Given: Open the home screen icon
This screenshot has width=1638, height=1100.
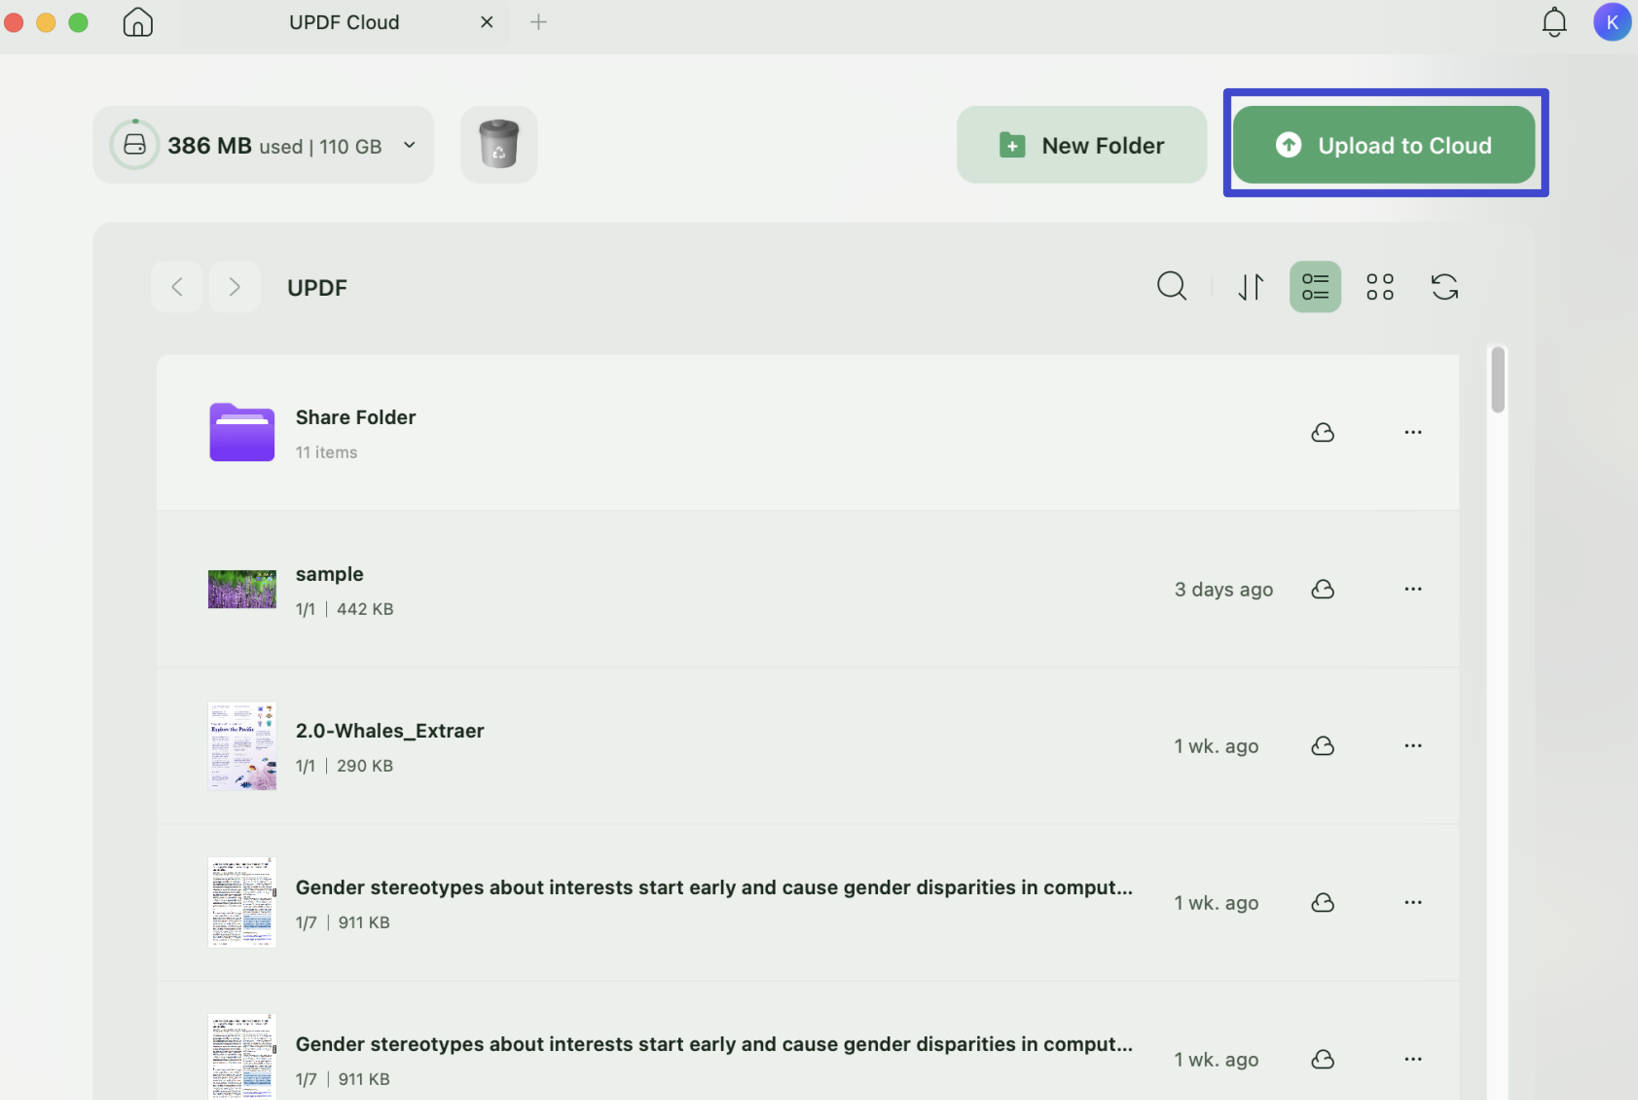Looking at the screenshot, I should pyautogui.click(x=138, y=22).
